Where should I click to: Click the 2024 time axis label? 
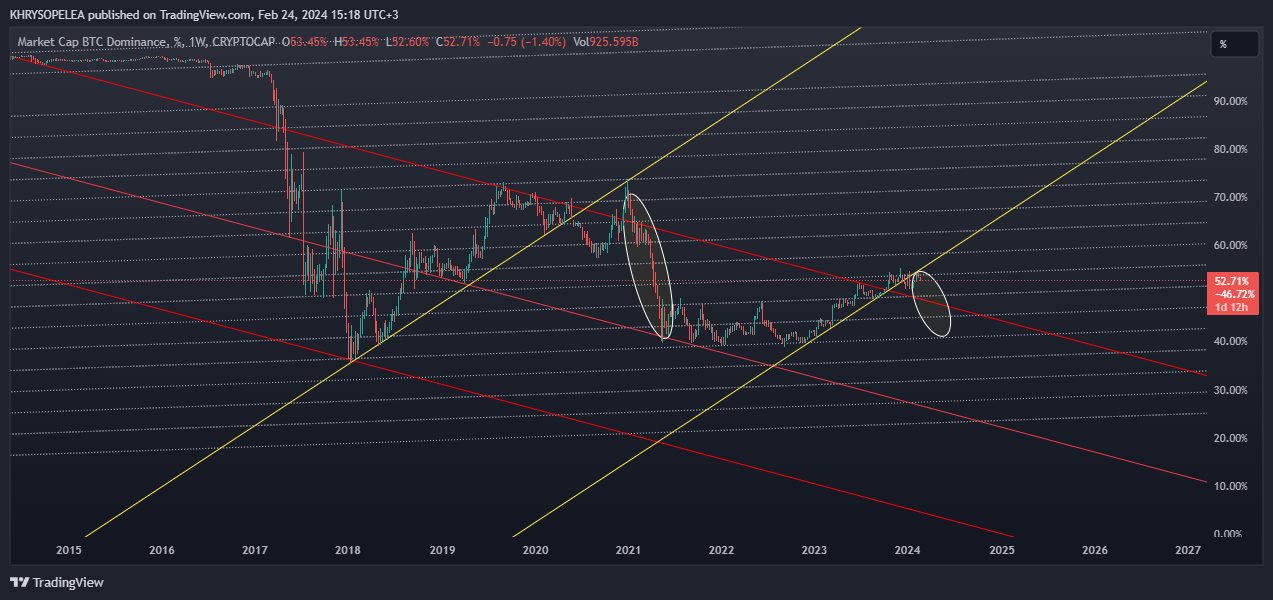[x=907, y=550]
